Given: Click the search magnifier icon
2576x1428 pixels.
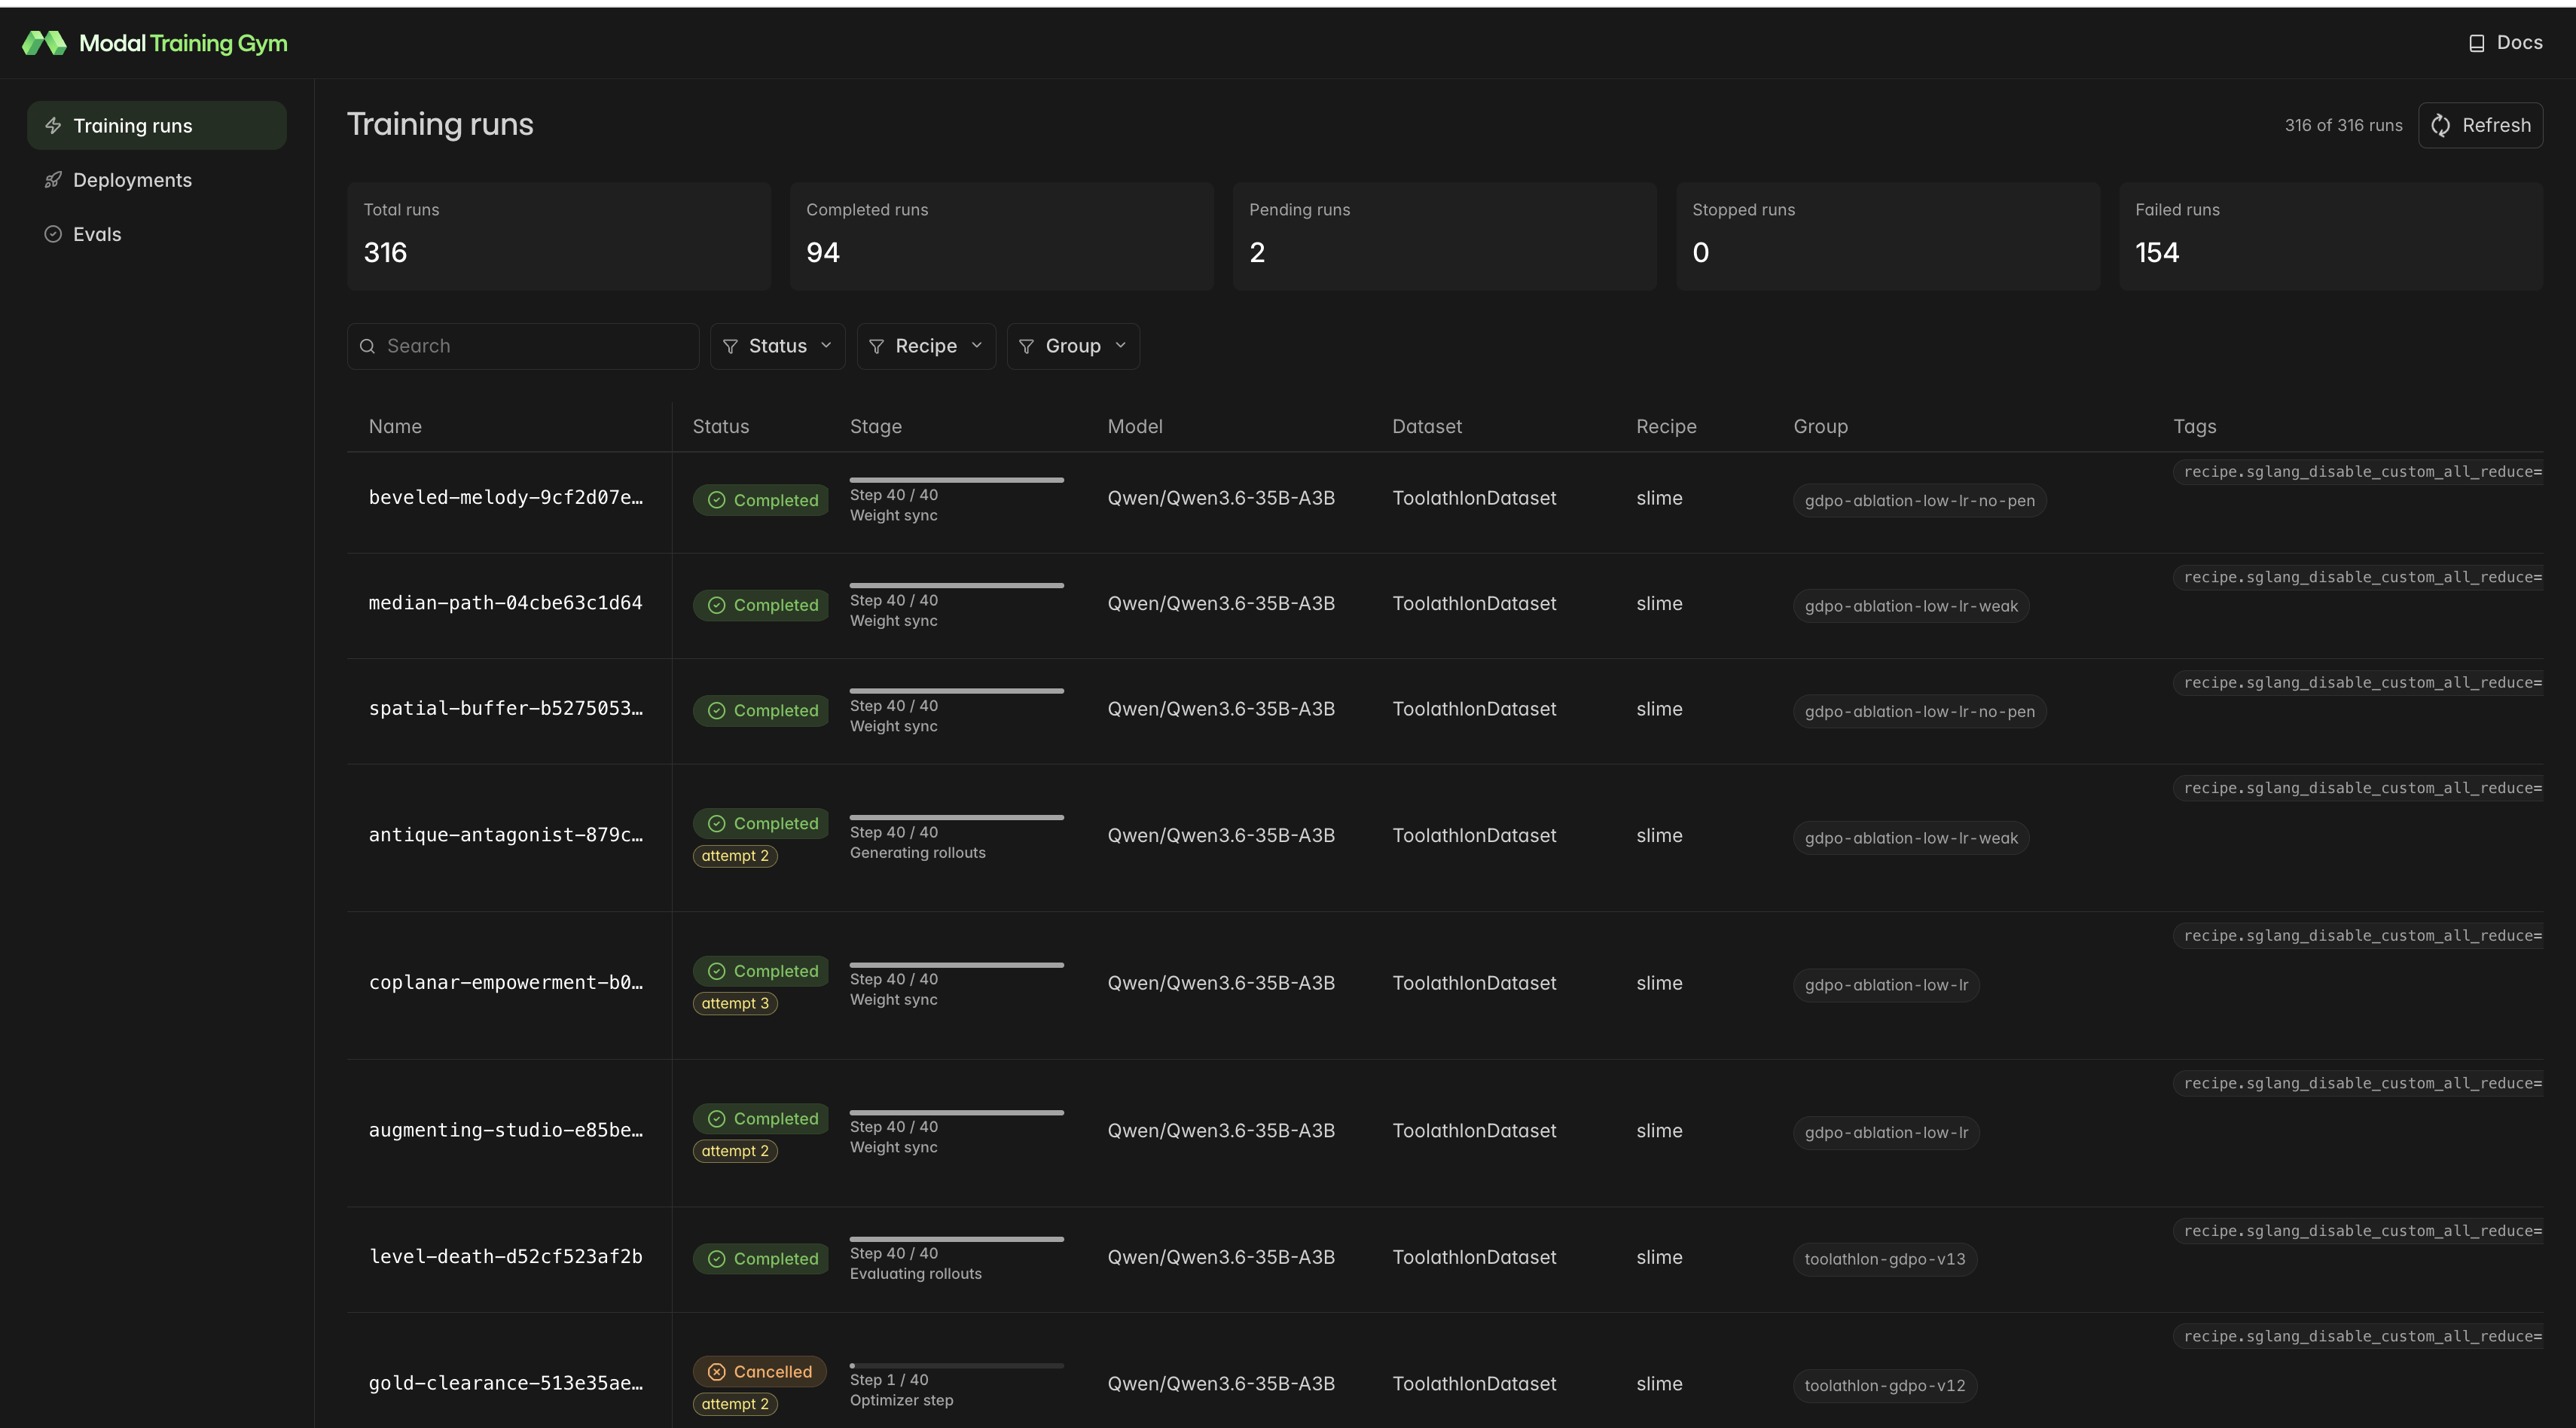Looking at the screenshot, I should click(x=367, y=346).
